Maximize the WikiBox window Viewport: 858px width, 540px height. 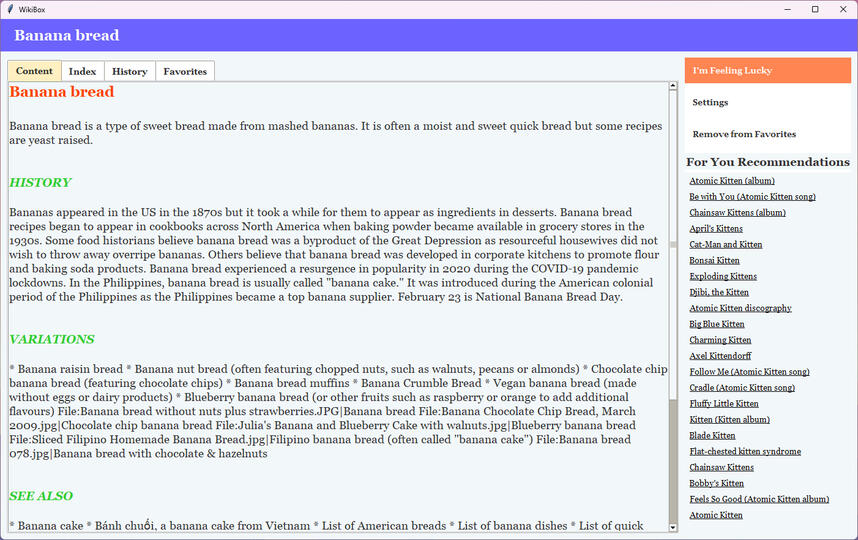coord(815,9)
